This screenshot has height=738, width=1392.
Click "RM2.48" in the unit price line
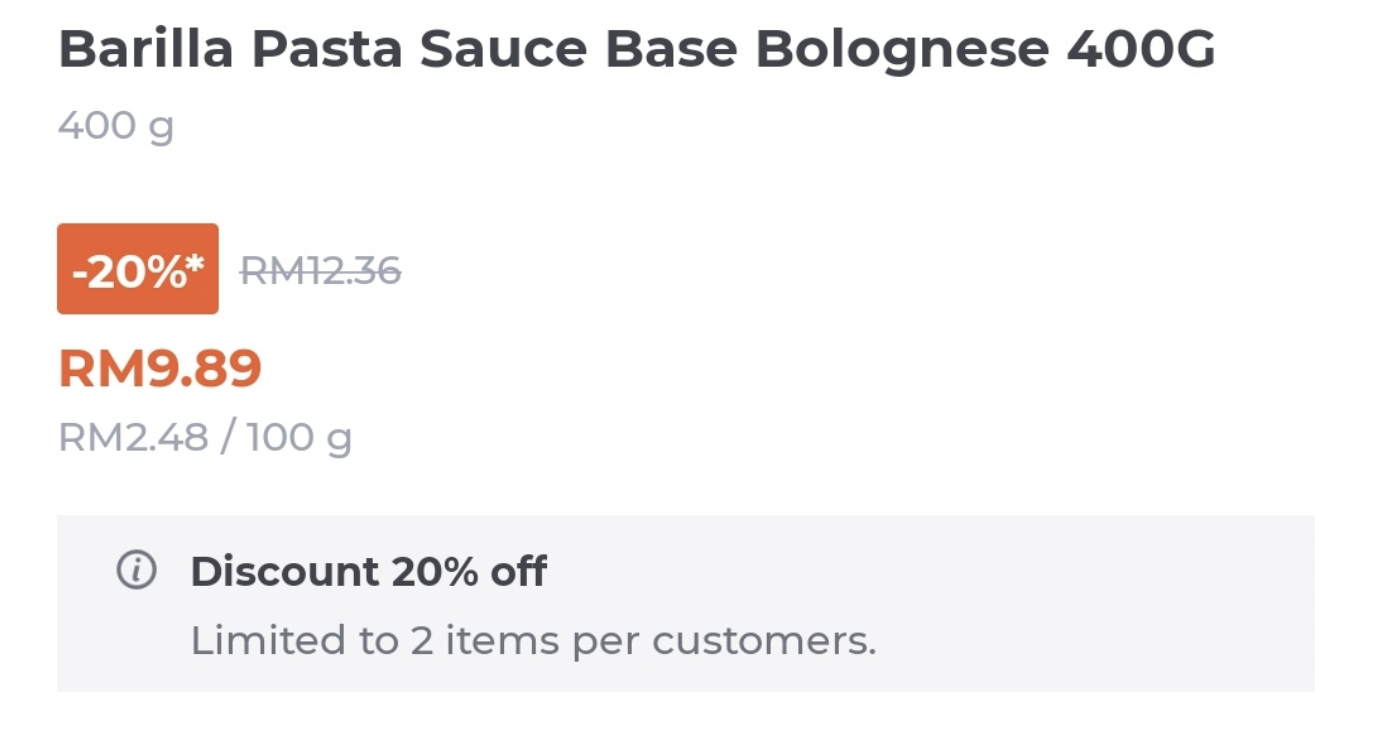tap(133, 437)
